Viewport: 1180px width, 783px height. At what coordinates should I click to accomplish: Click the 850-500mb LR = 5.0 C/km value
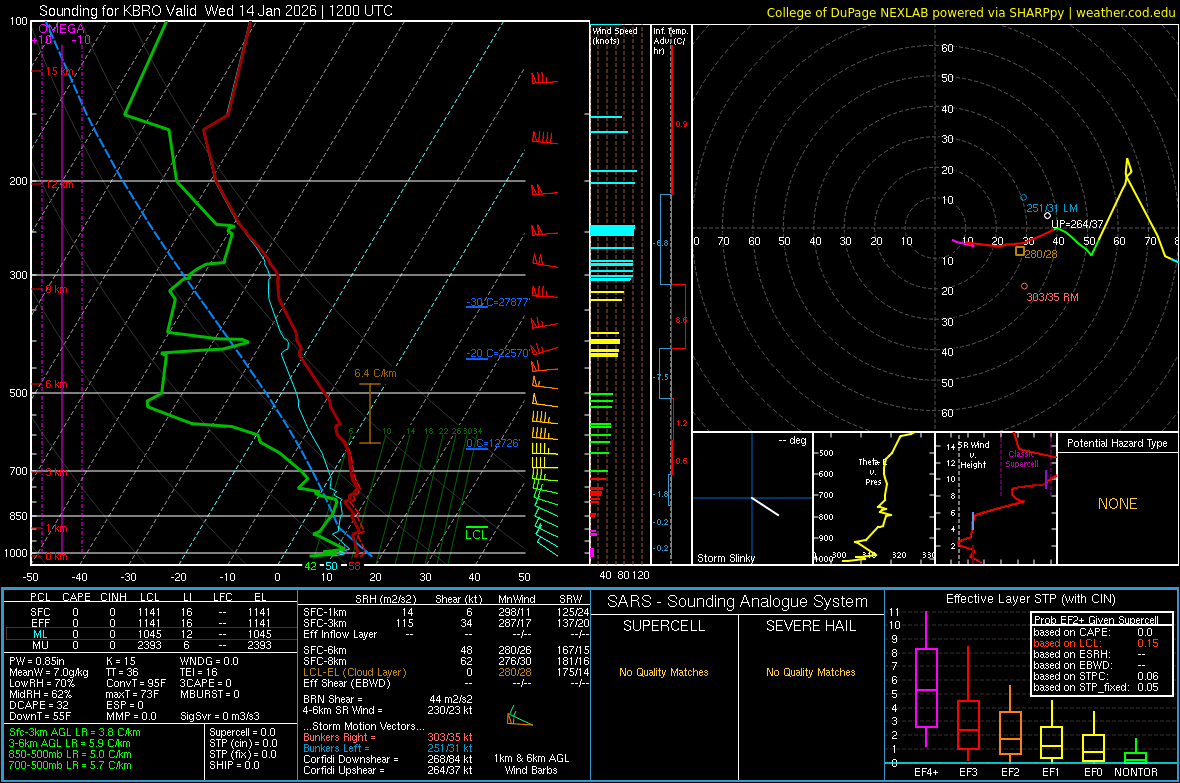click(x=70, y=754)
